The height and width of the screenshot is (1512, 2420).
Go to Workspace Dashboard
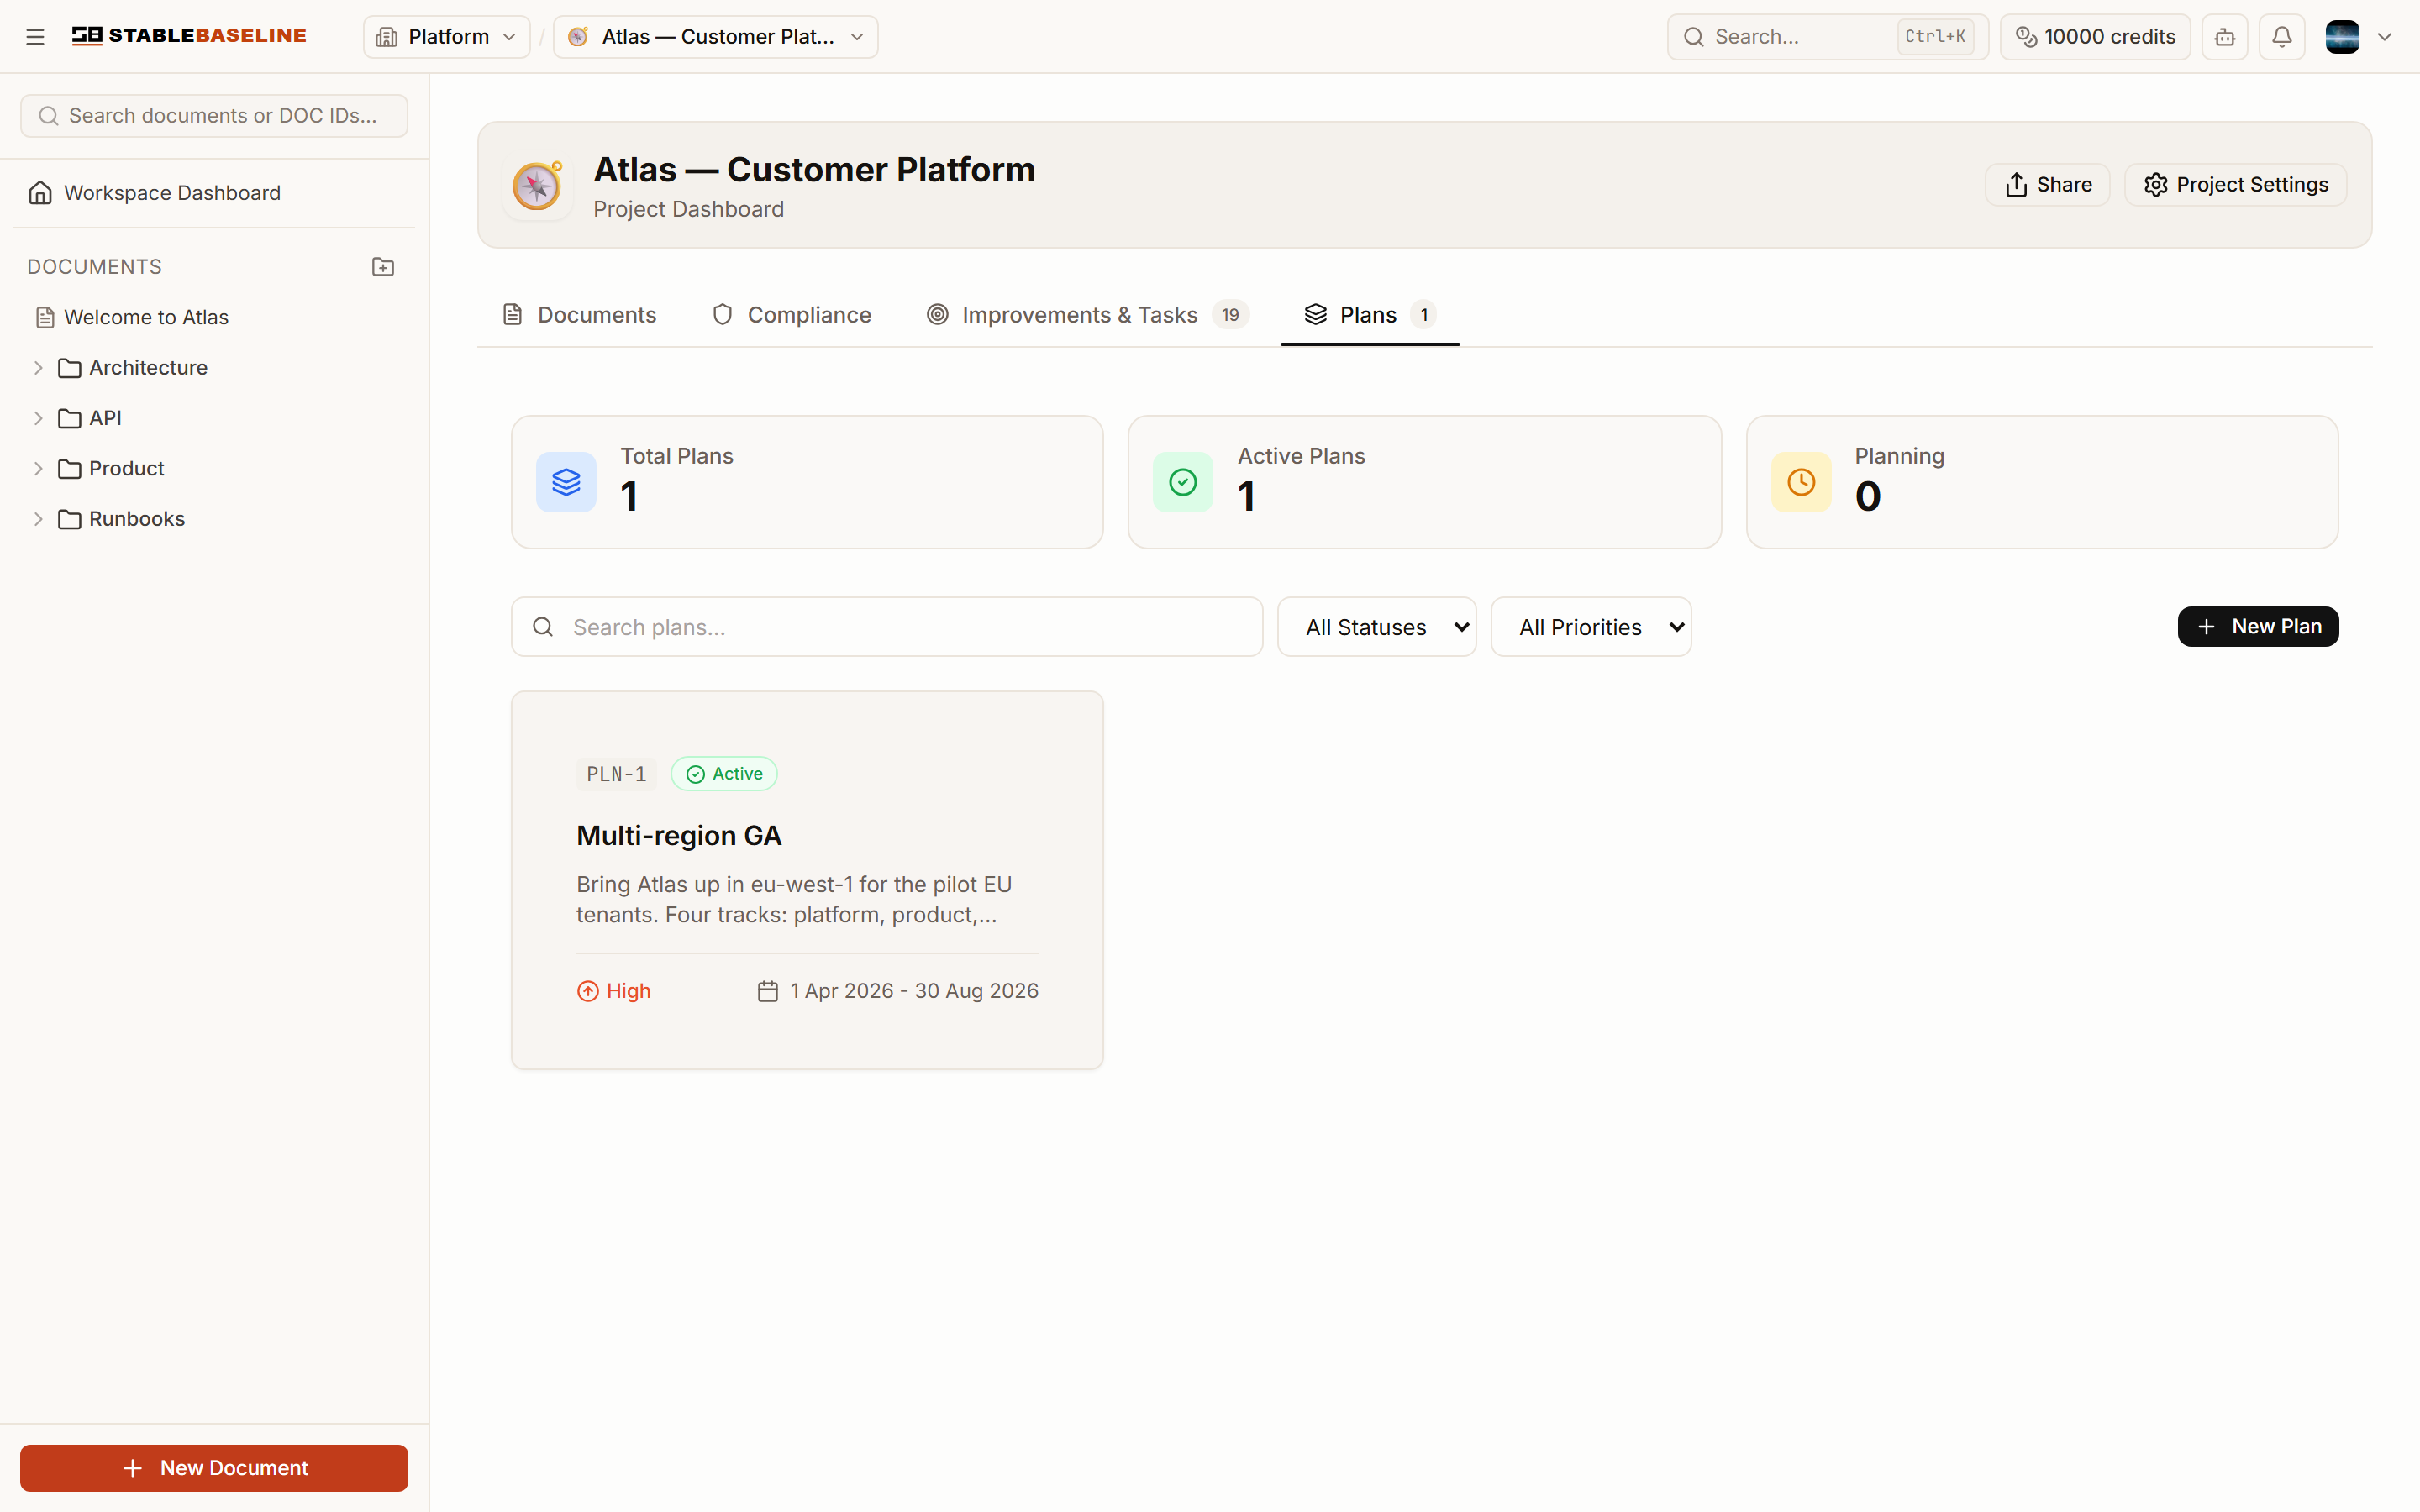tap(214, 193)
